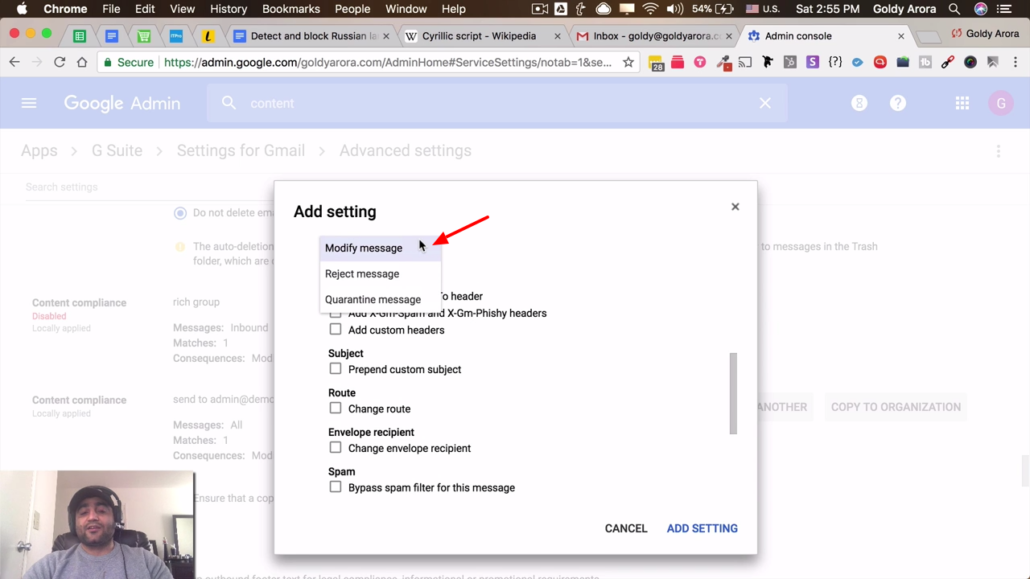This screenshot has height=579, width=1030.
Task: Click COPY TO ORGANIZATION button
Action: 895,407
